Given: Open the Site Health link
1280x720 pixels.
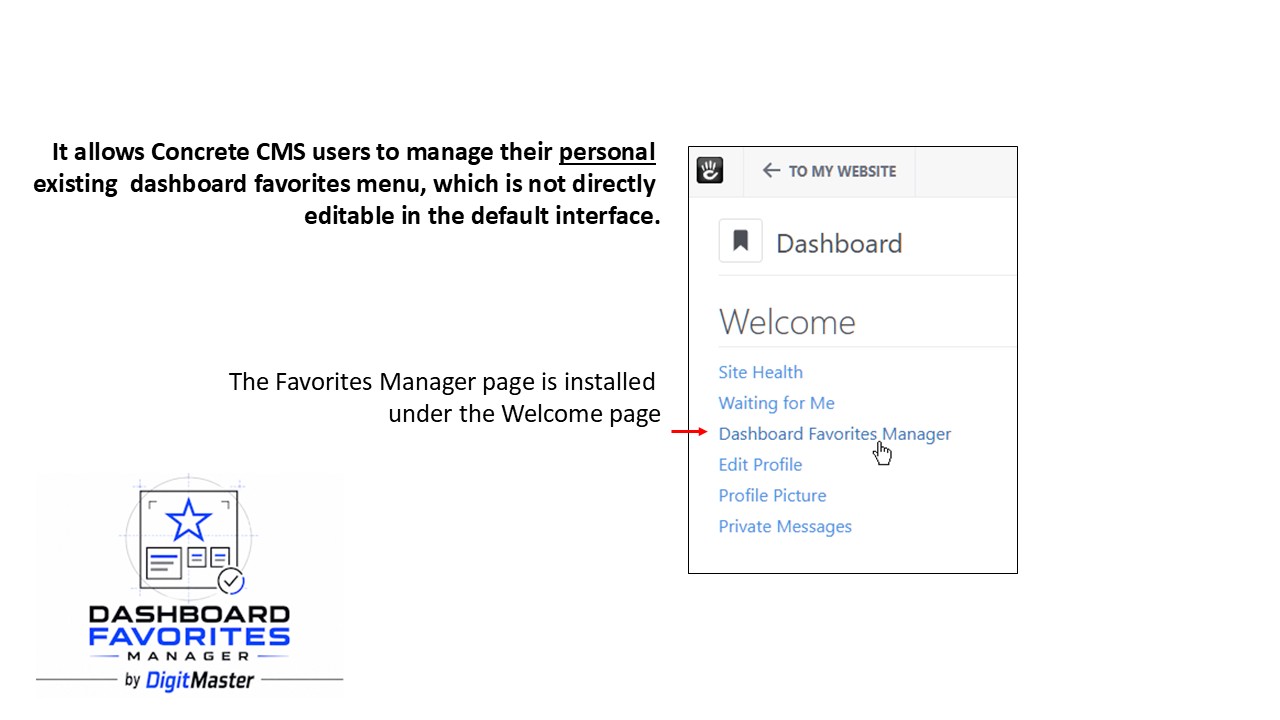Looking at the screenshot, I should point(760,372).
